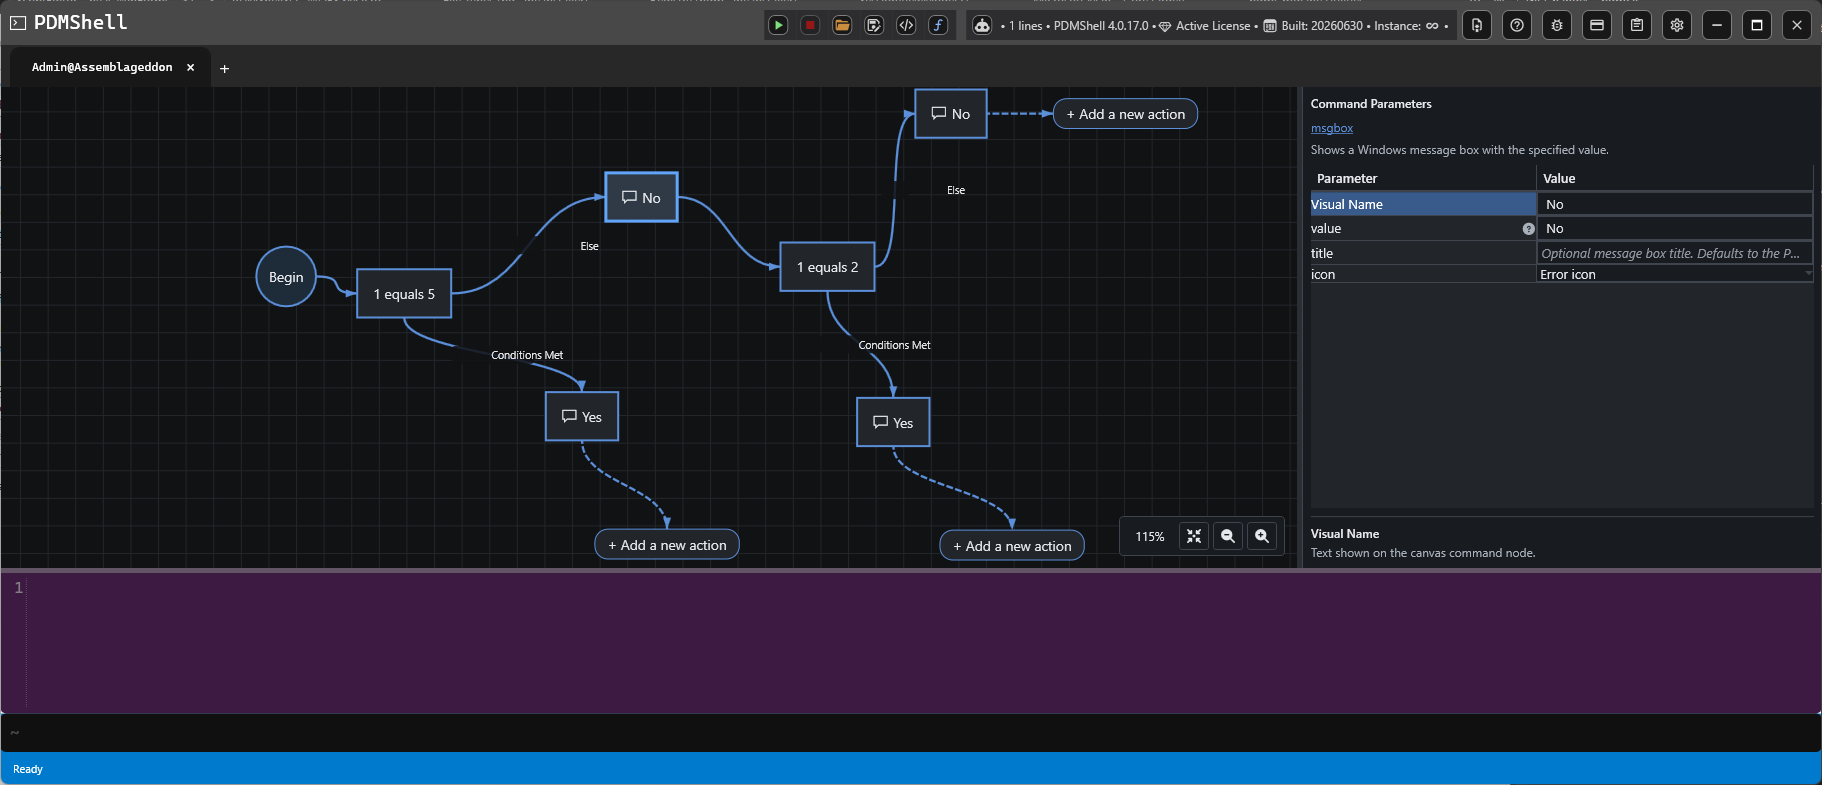Click the save/edit script icon
Image resolution: width=1822 pixels, height=785 pixels.
[x=874, y=25]
